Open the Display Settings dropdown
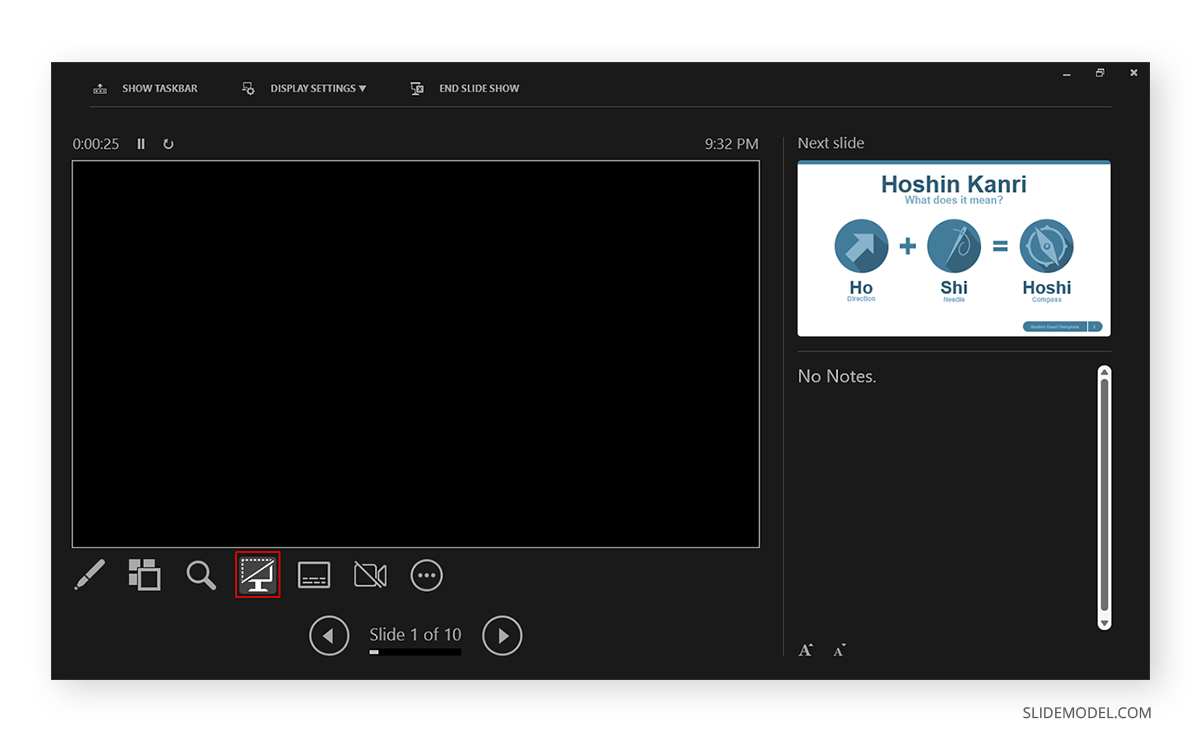 [x=304, y=88]
